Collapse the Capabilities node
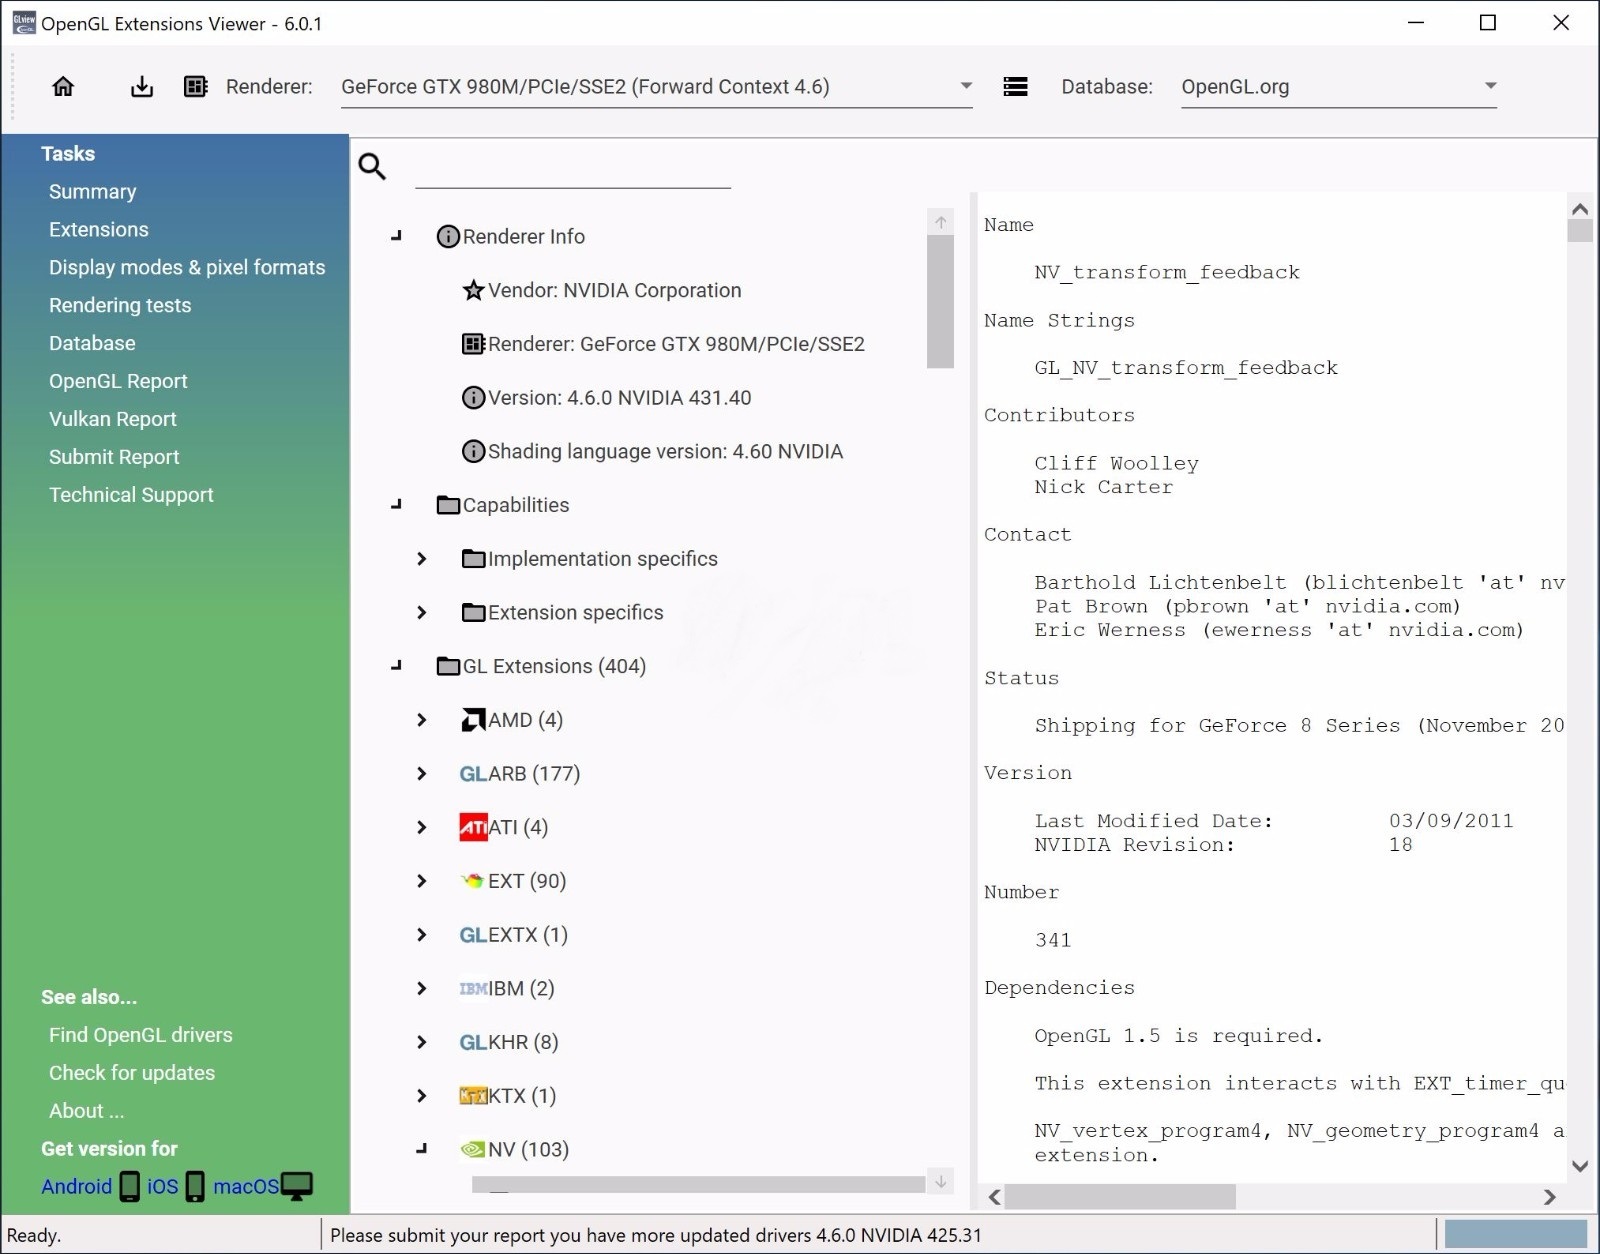Viewport: 1600px width, 1254px height. pyautogui.click(x=397, y=505)
